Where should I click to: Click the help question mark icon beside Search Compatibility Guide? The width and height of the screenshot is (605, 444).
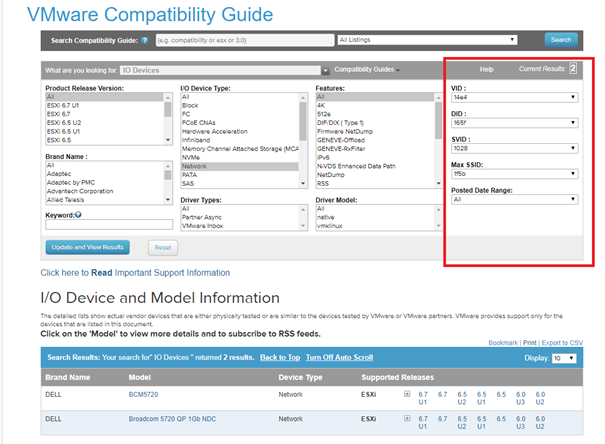[x=145, y=41]
